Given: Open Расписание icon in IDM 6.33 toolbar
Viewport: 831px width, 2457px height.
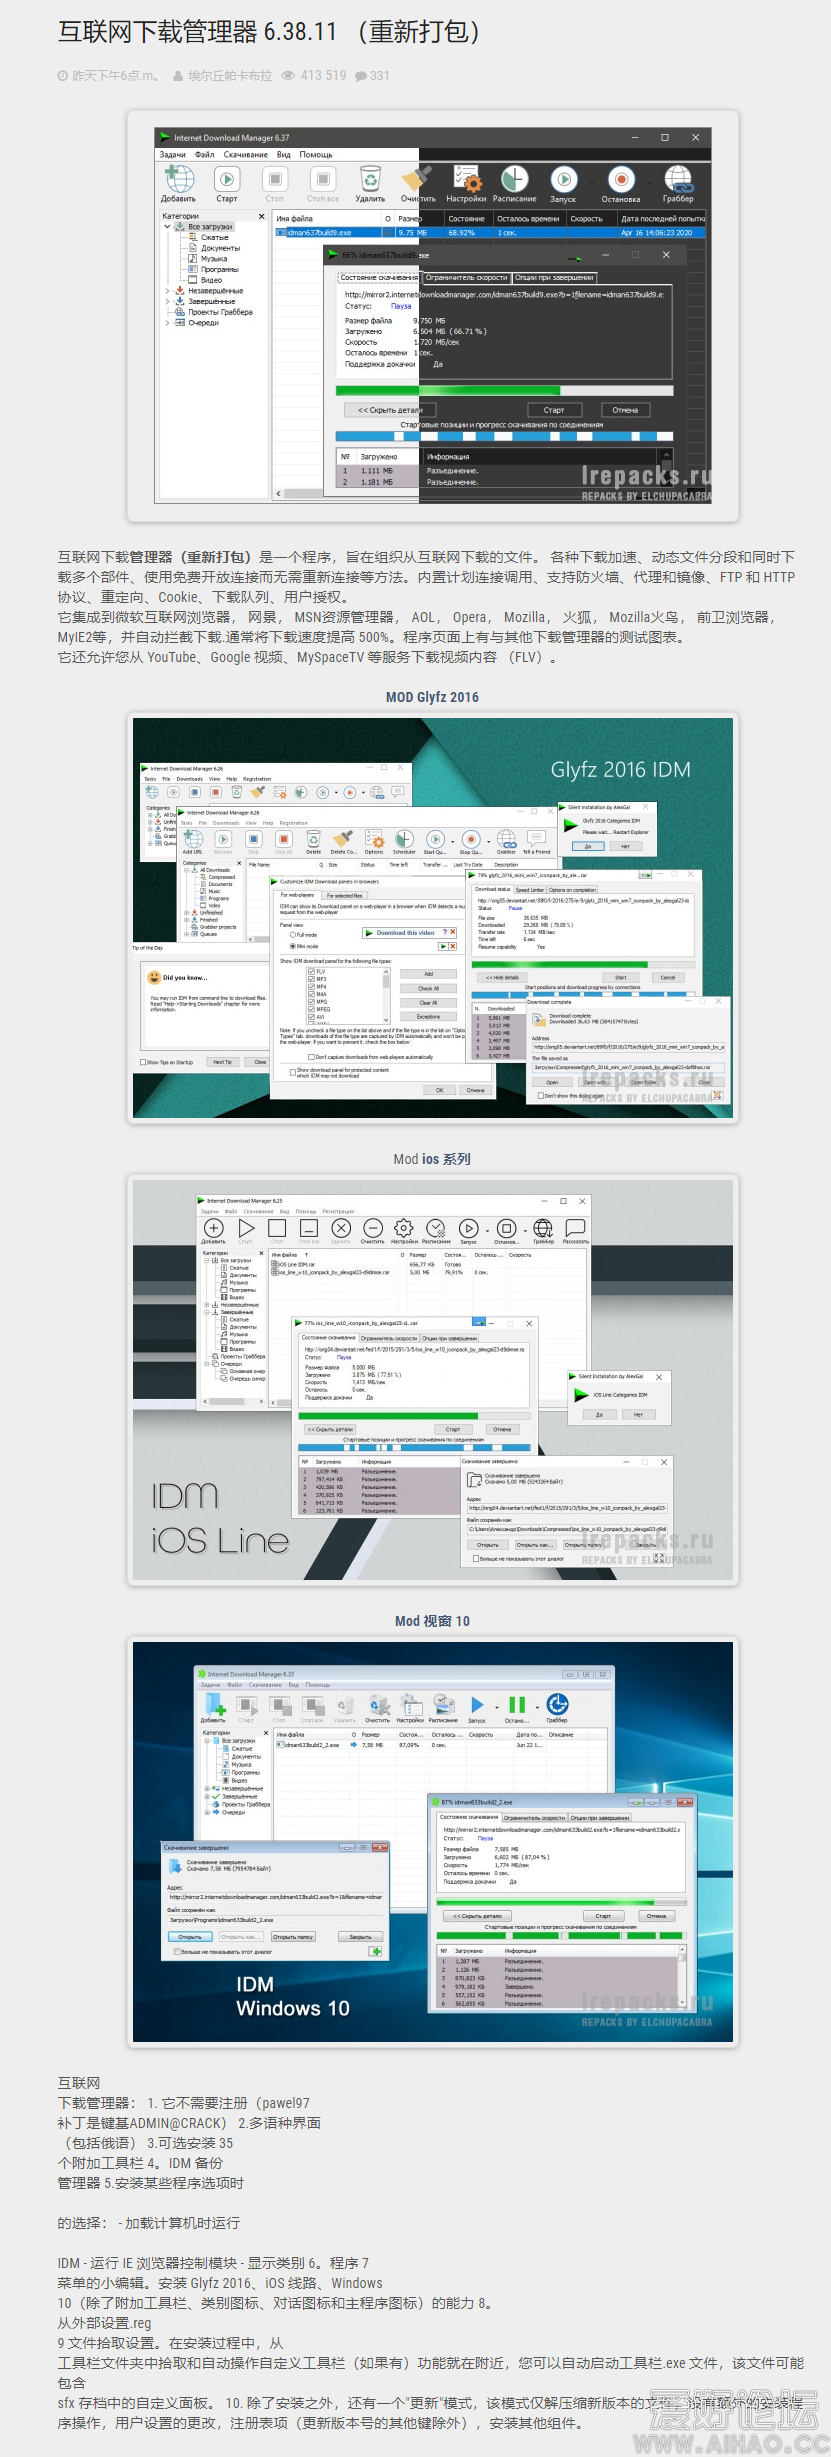Looking at the screenshot, I should [444, 1704].
